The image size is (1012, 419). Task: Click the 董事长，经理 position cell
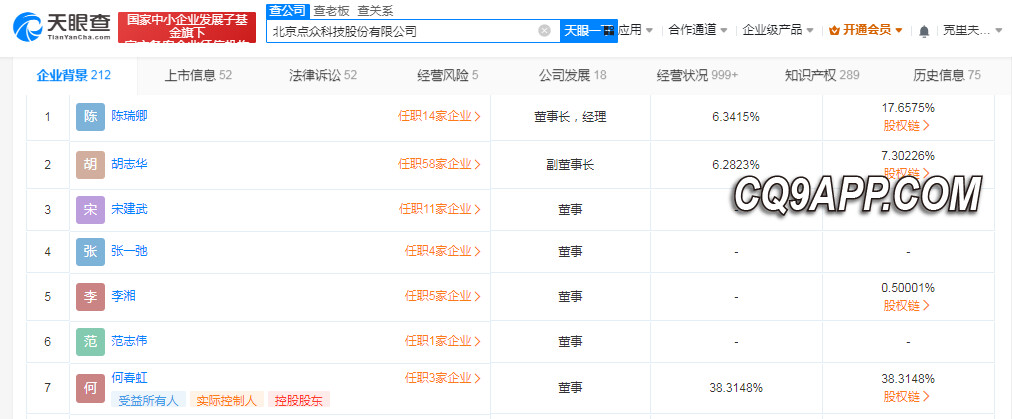pyautogui.click(x=570, y=117)
